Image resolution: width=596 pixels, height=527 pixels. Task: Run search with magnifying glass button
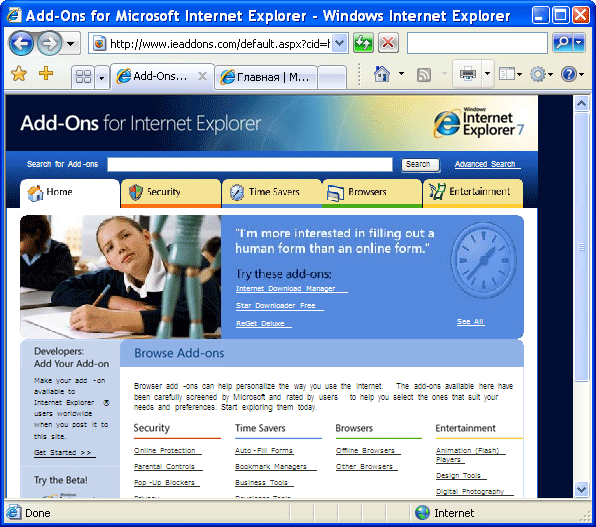[562, 43]
